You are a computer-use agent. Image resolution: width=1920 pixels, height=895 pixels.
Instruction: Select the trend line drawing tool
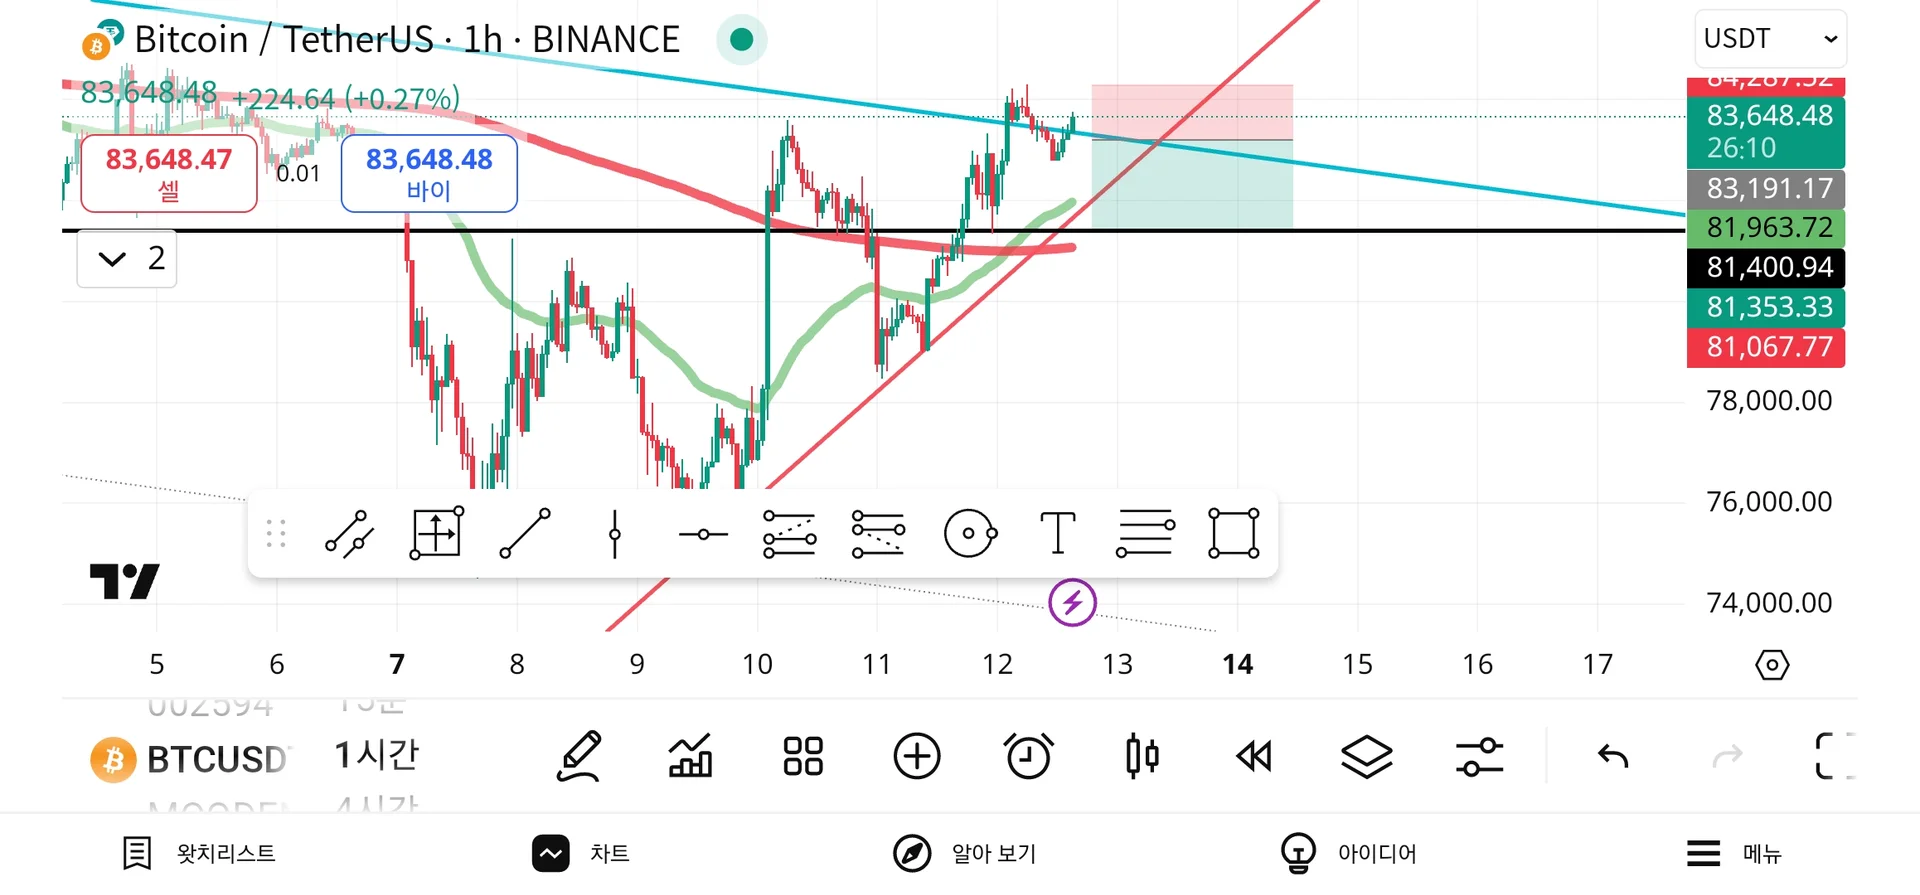click(x=525, y=533)
